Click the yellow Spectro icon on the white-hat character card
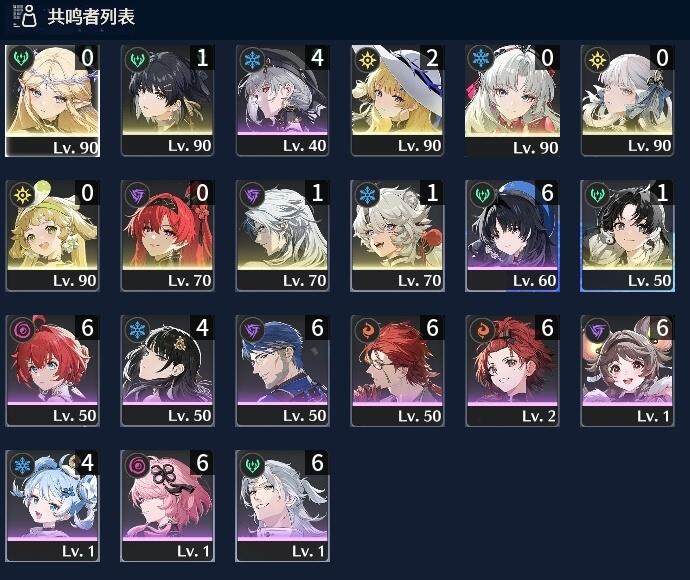The height and width of the screenshot is (580, 690). [x=367, y=59]
